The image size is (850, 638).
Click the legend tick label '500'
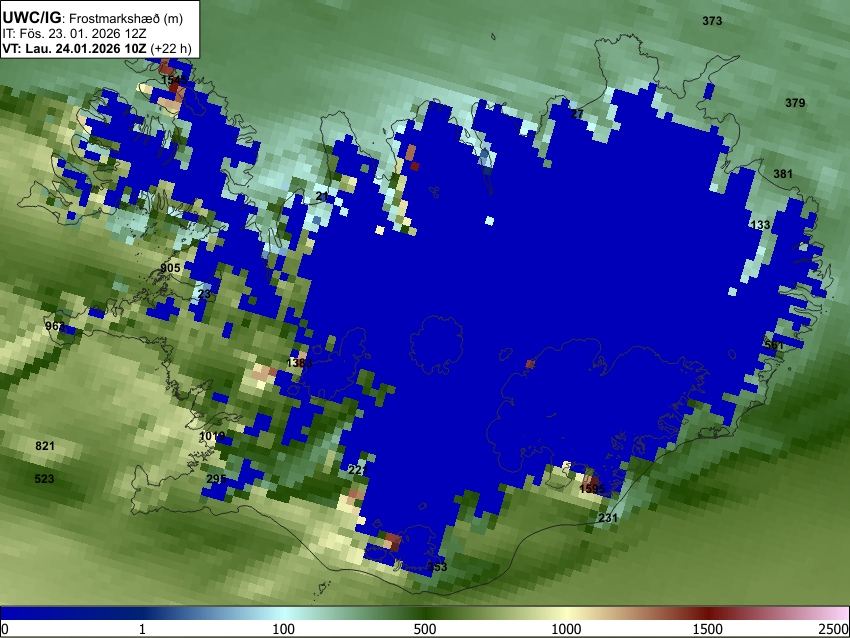click(x=425, y=629)
